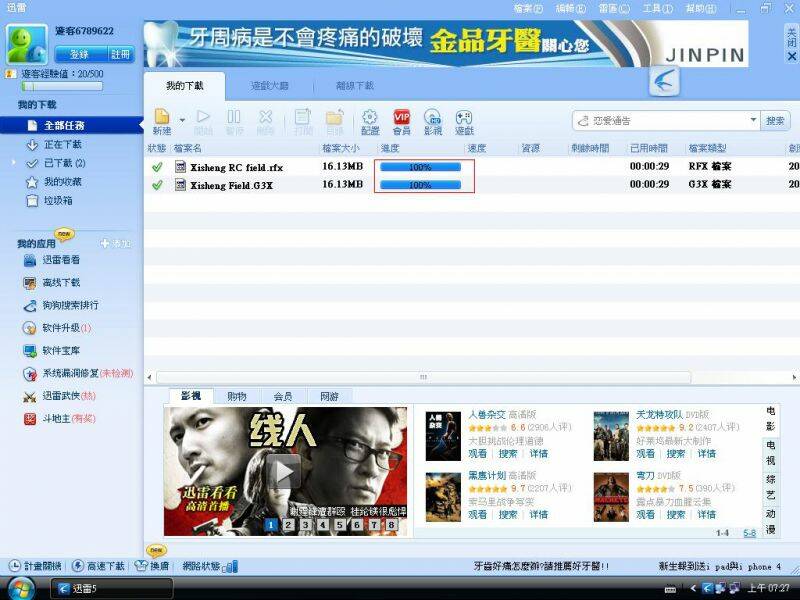Click 详情 link under 天龙特攻队
The width and height of the screenshot is (800, 600).
pyautogui.click(x=707, y=454)
